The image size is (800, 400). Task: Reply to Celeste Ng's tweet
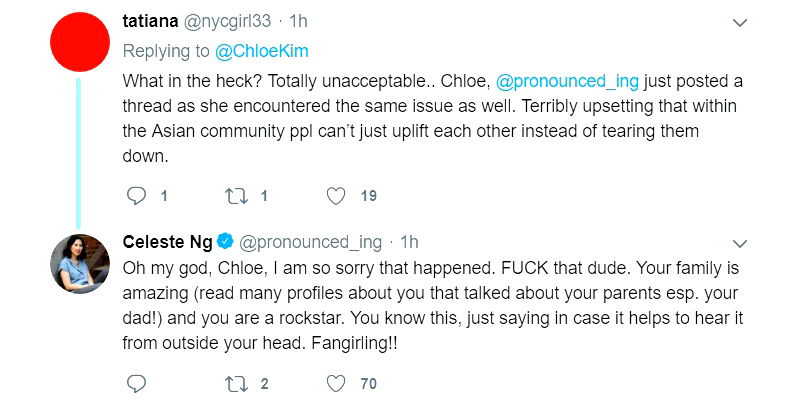(x=138, y=382)
